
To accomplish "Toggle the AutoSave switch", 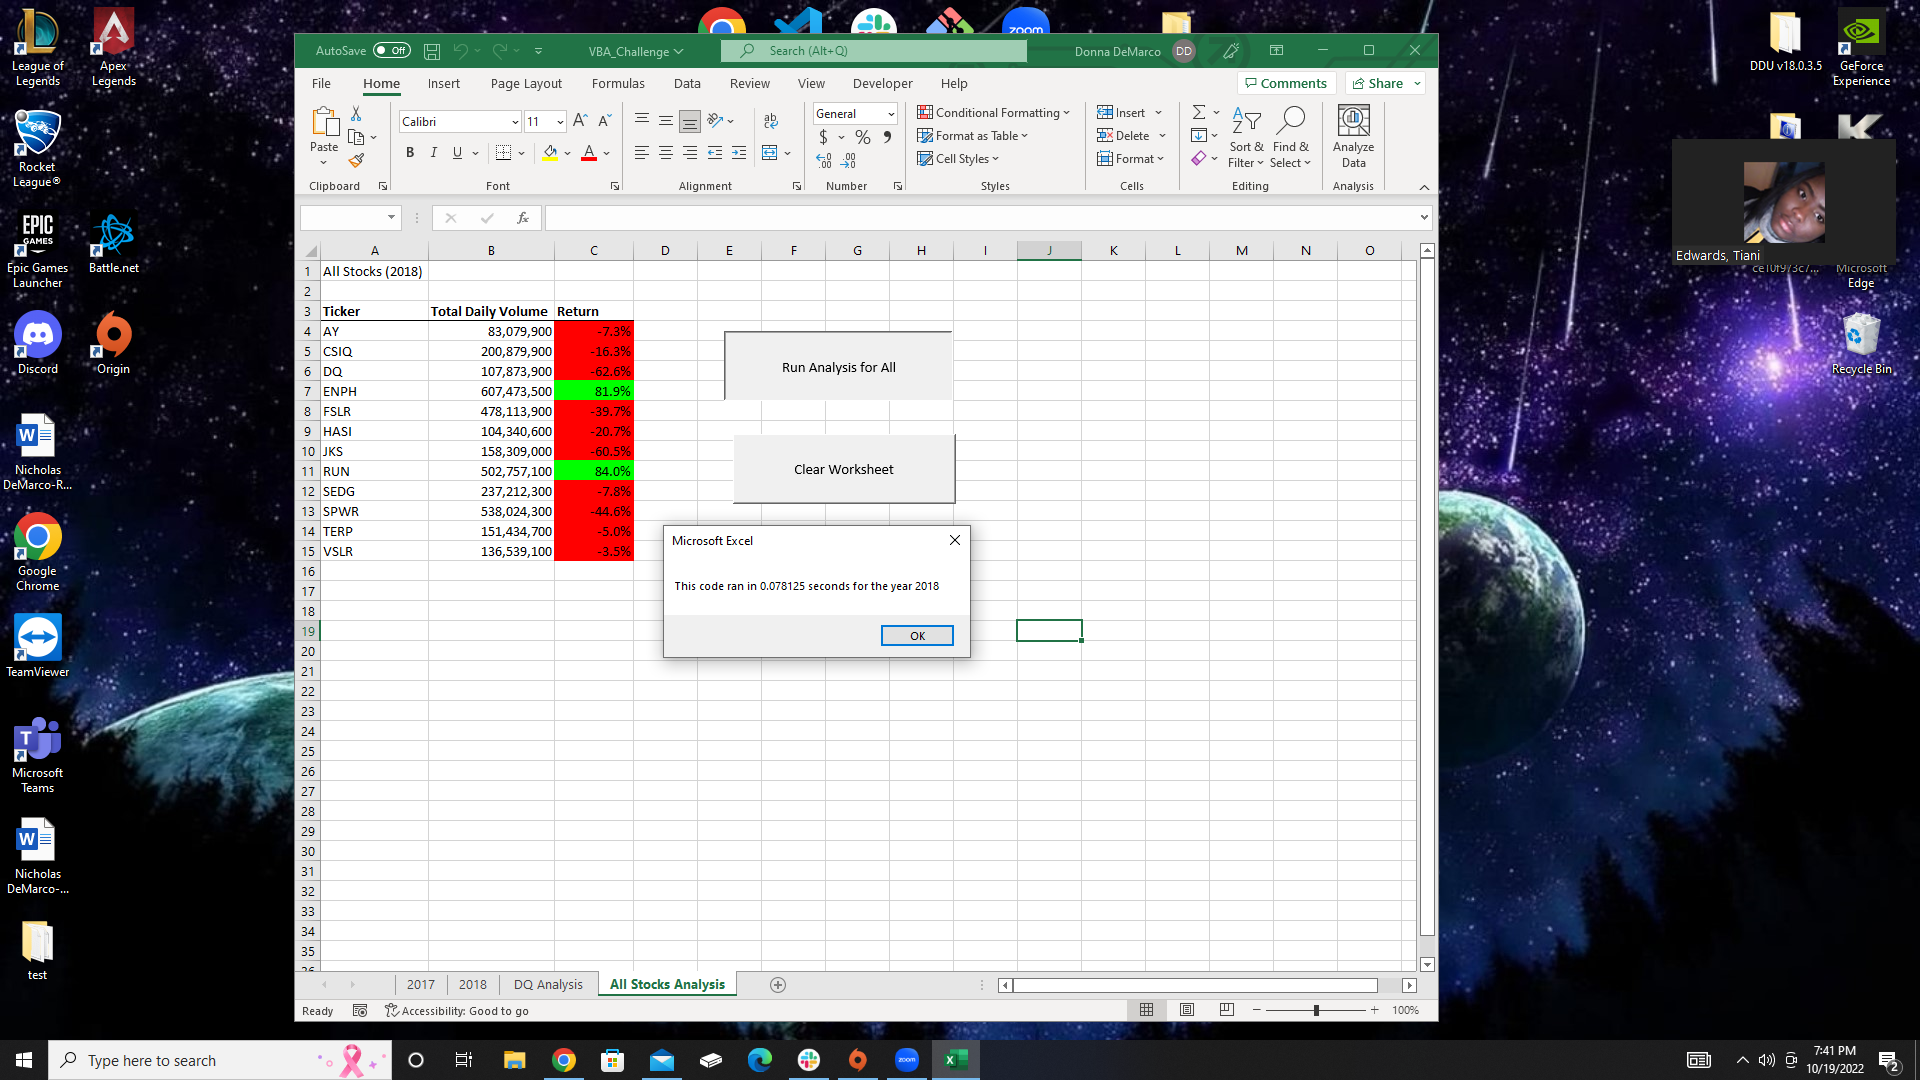I will point(391,51).
